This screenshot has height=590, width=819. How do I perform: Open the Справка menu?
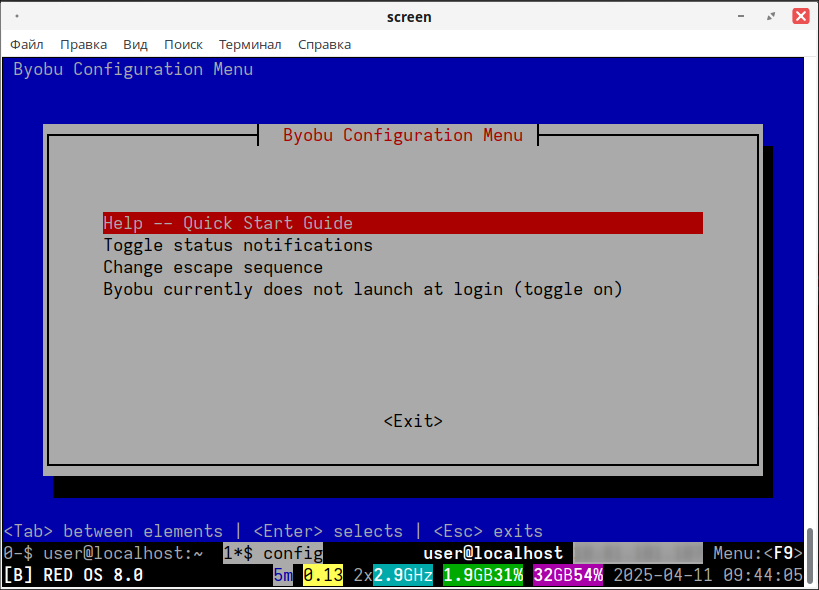(x=324, y=45)
